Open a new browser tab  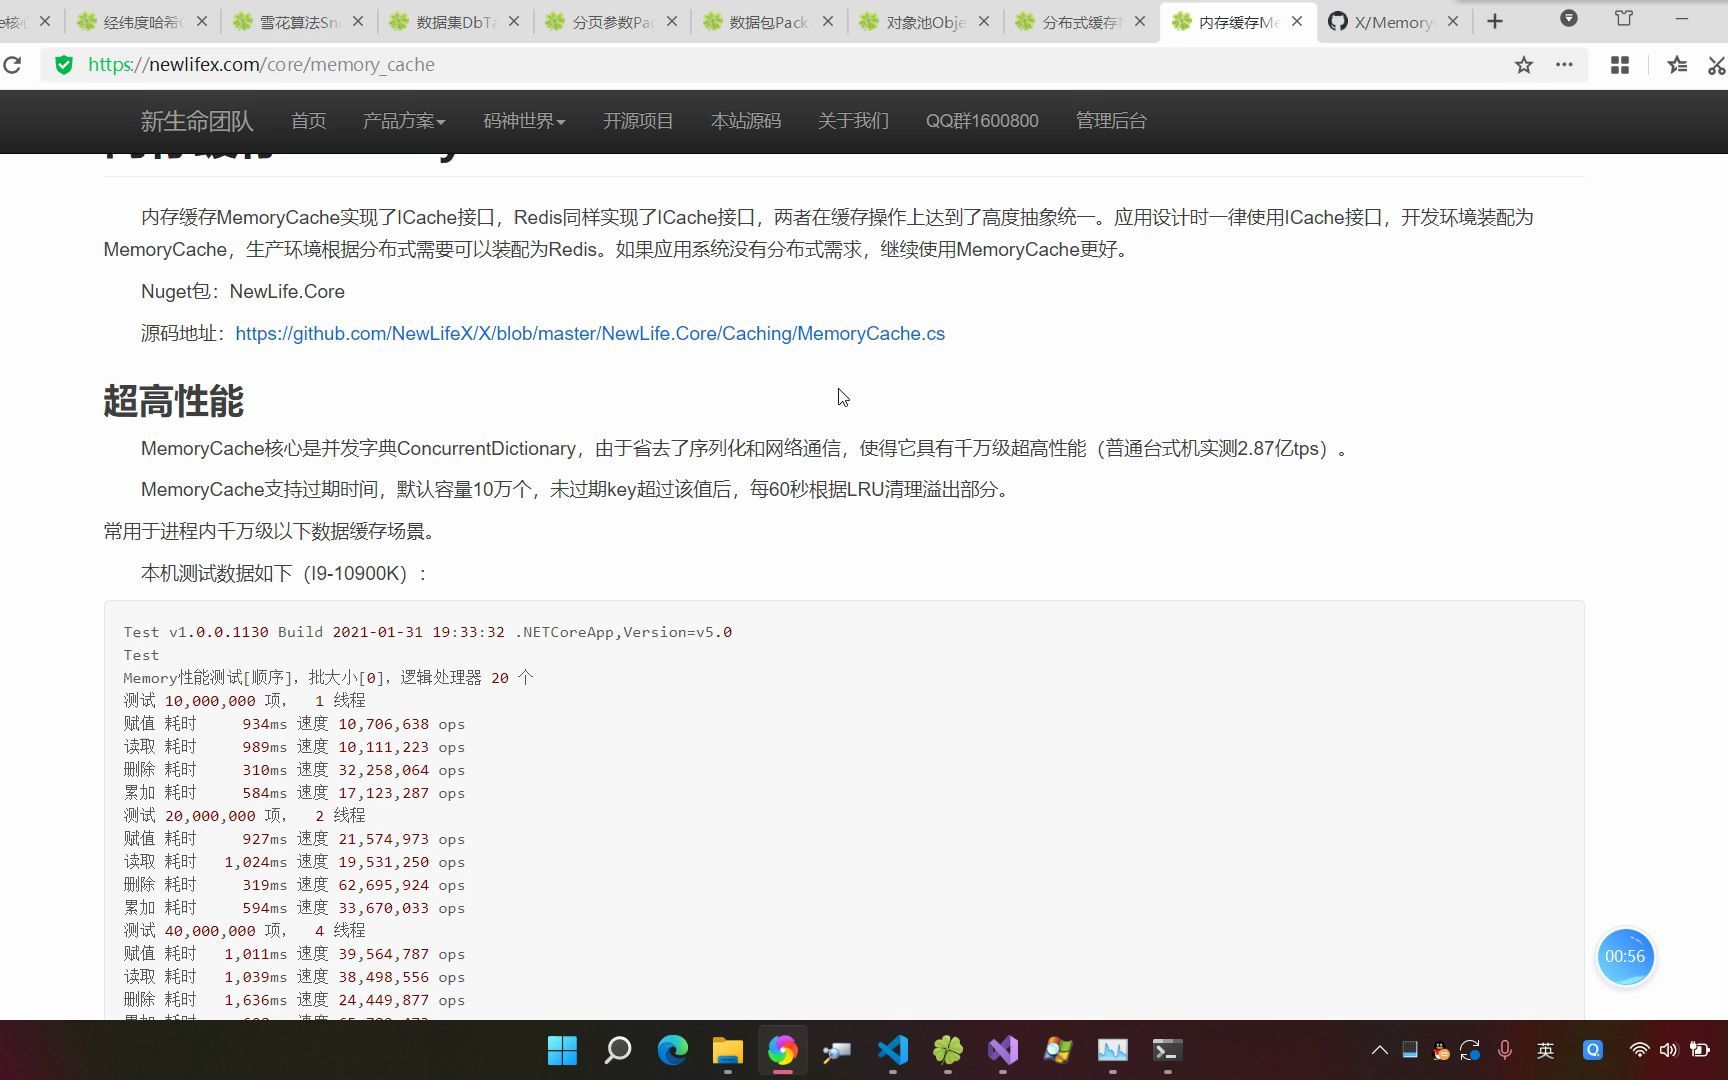[x=1495, y=21]
